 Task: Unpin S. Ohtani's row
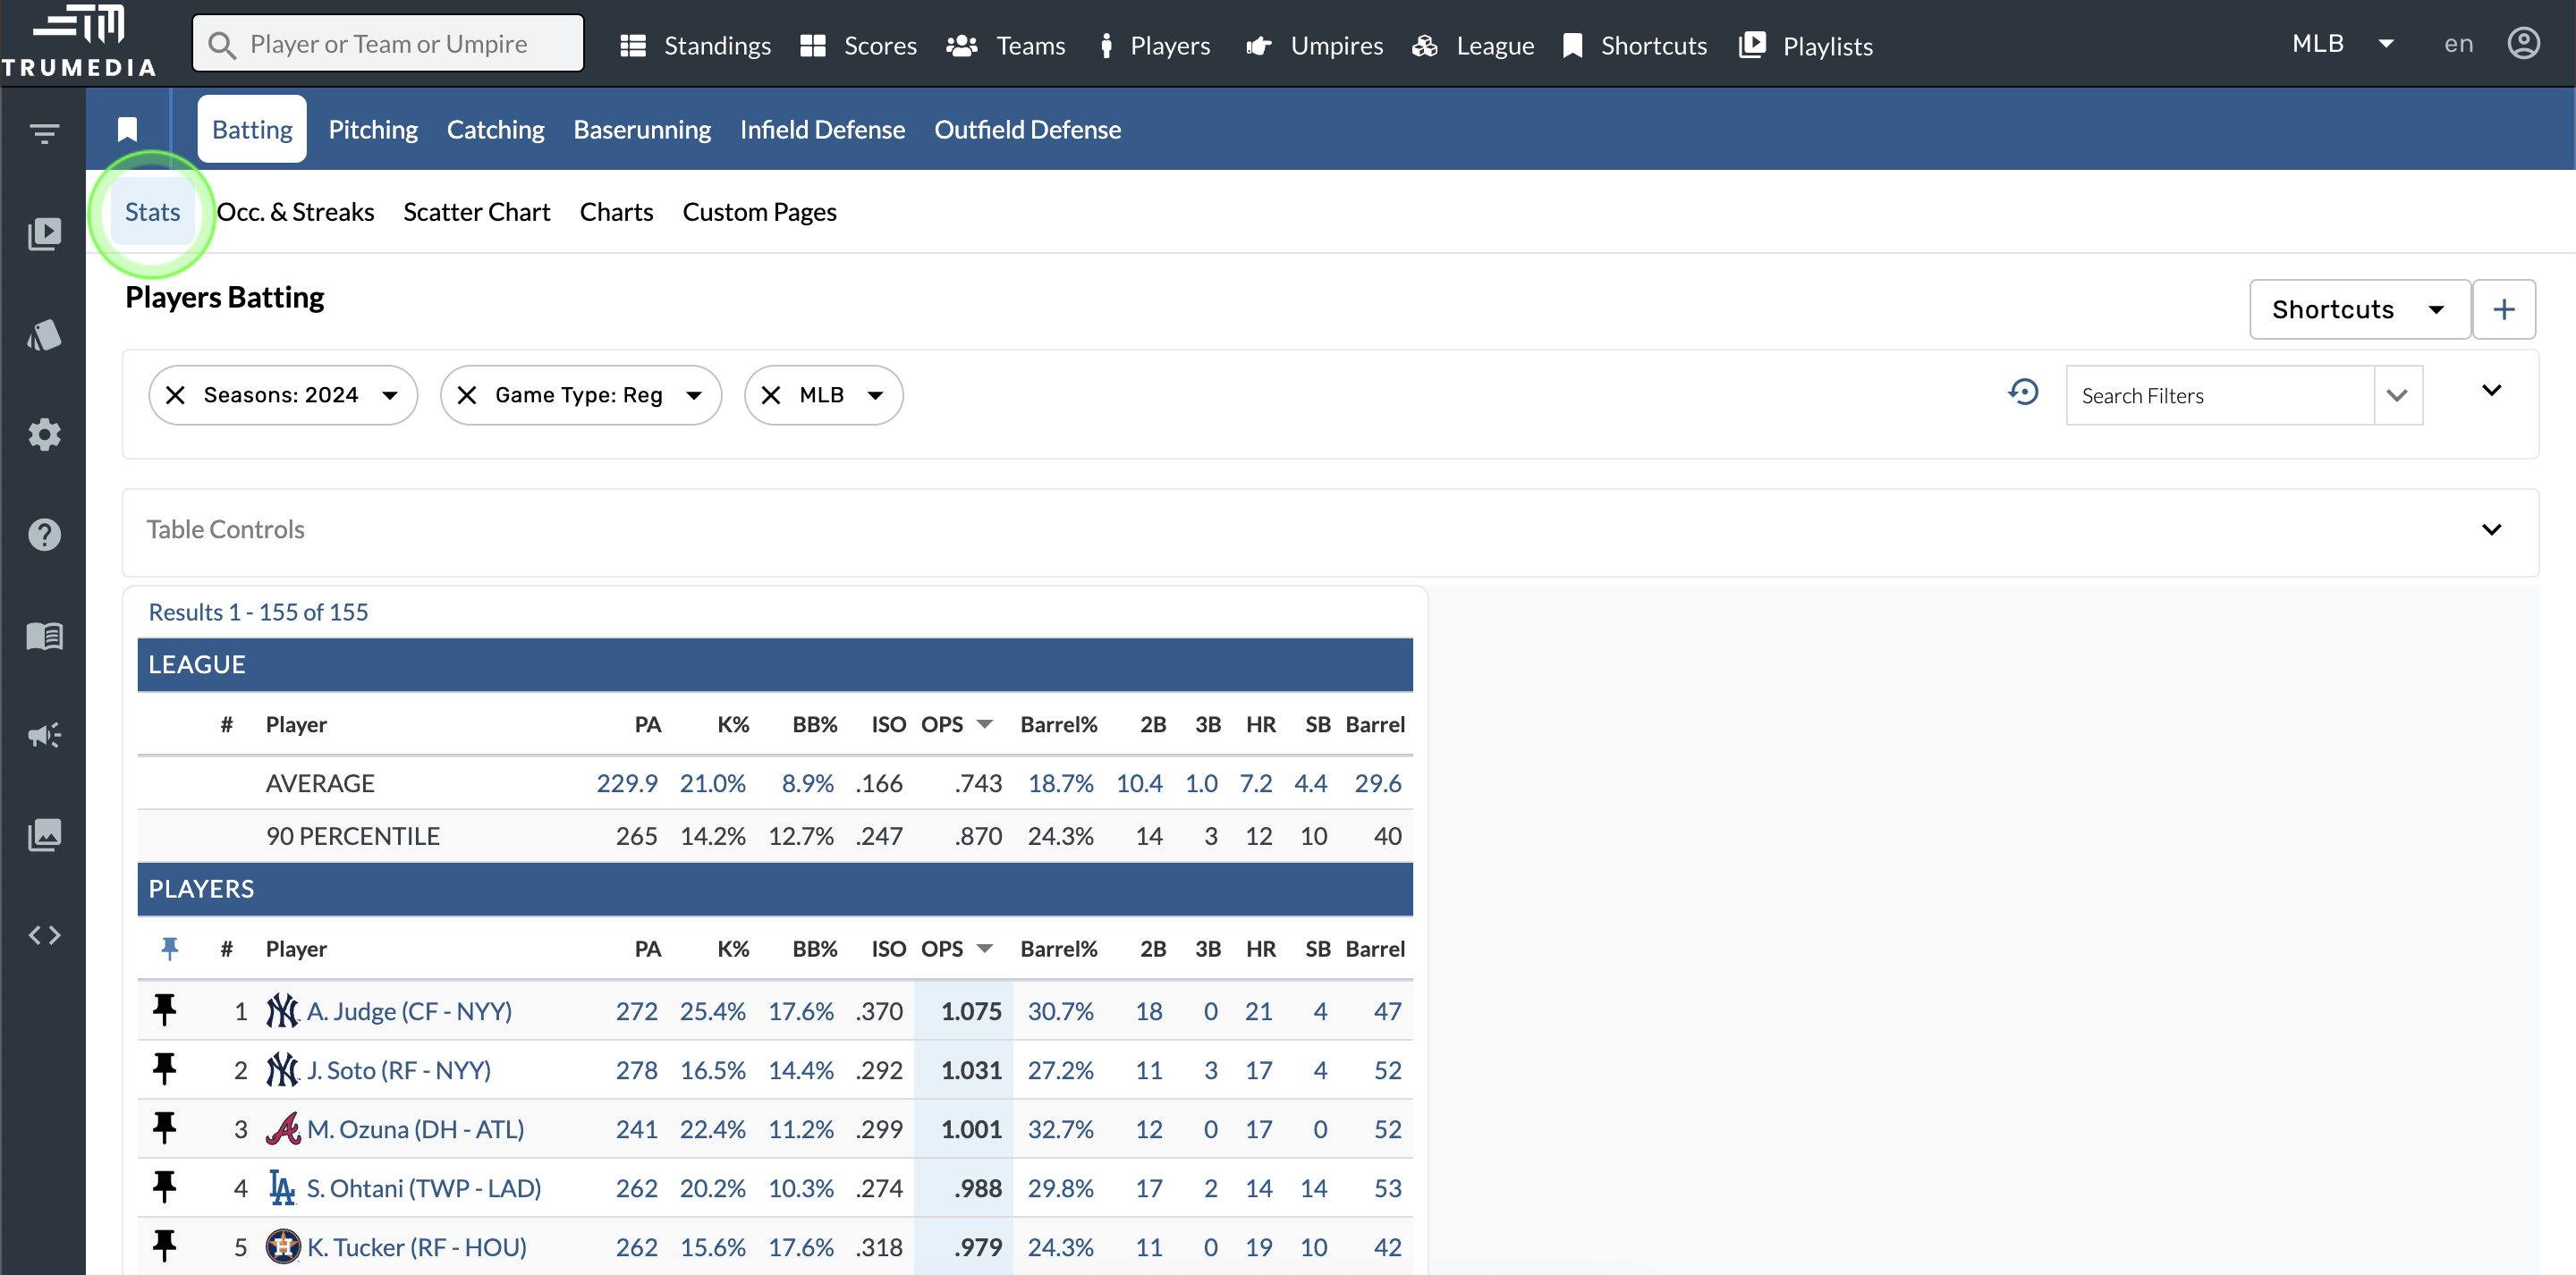[165, 1187]
